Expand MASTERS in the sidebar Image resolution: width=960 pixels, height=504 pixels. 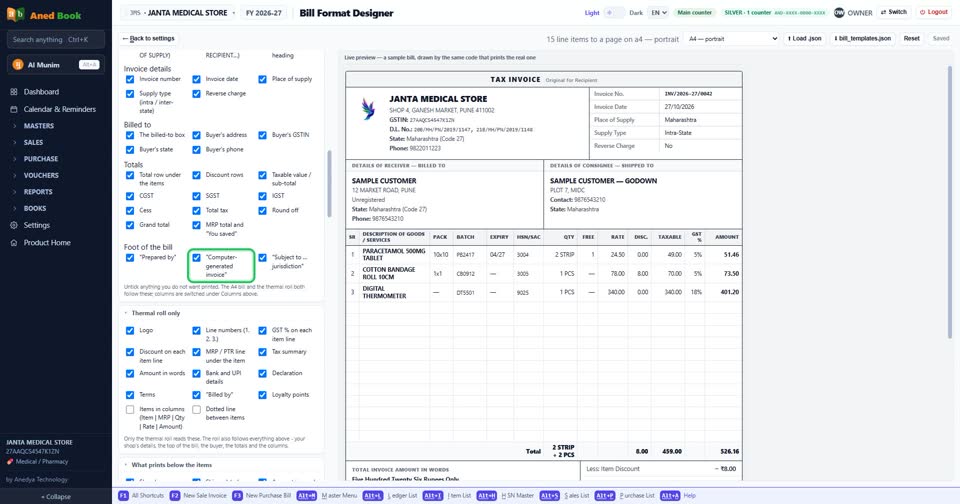click(x=39, y=126)
